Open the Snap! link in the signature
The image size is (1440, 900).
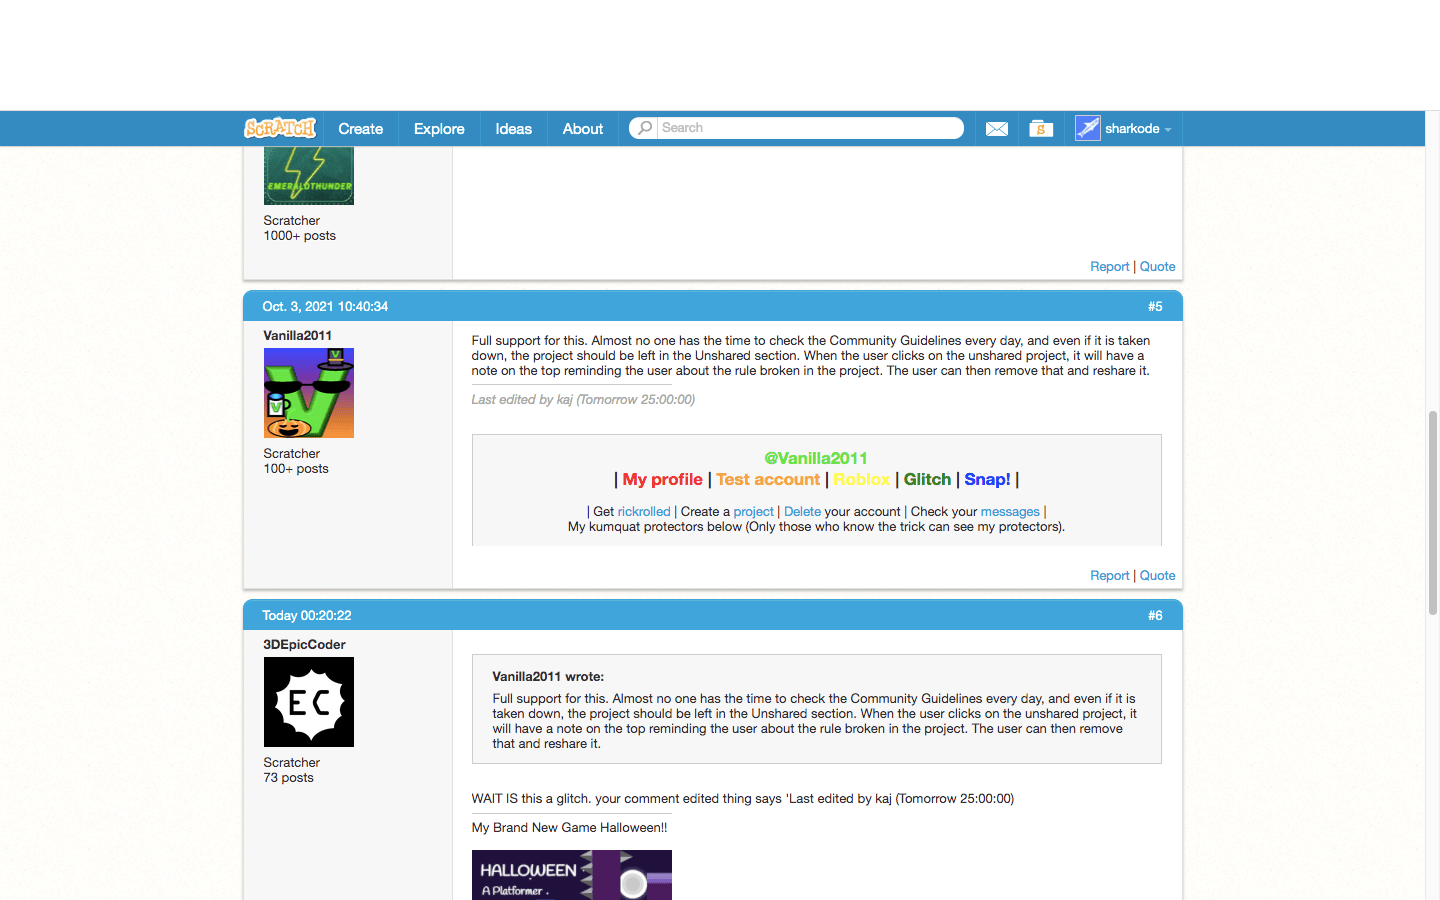click(x=987, y=479)
